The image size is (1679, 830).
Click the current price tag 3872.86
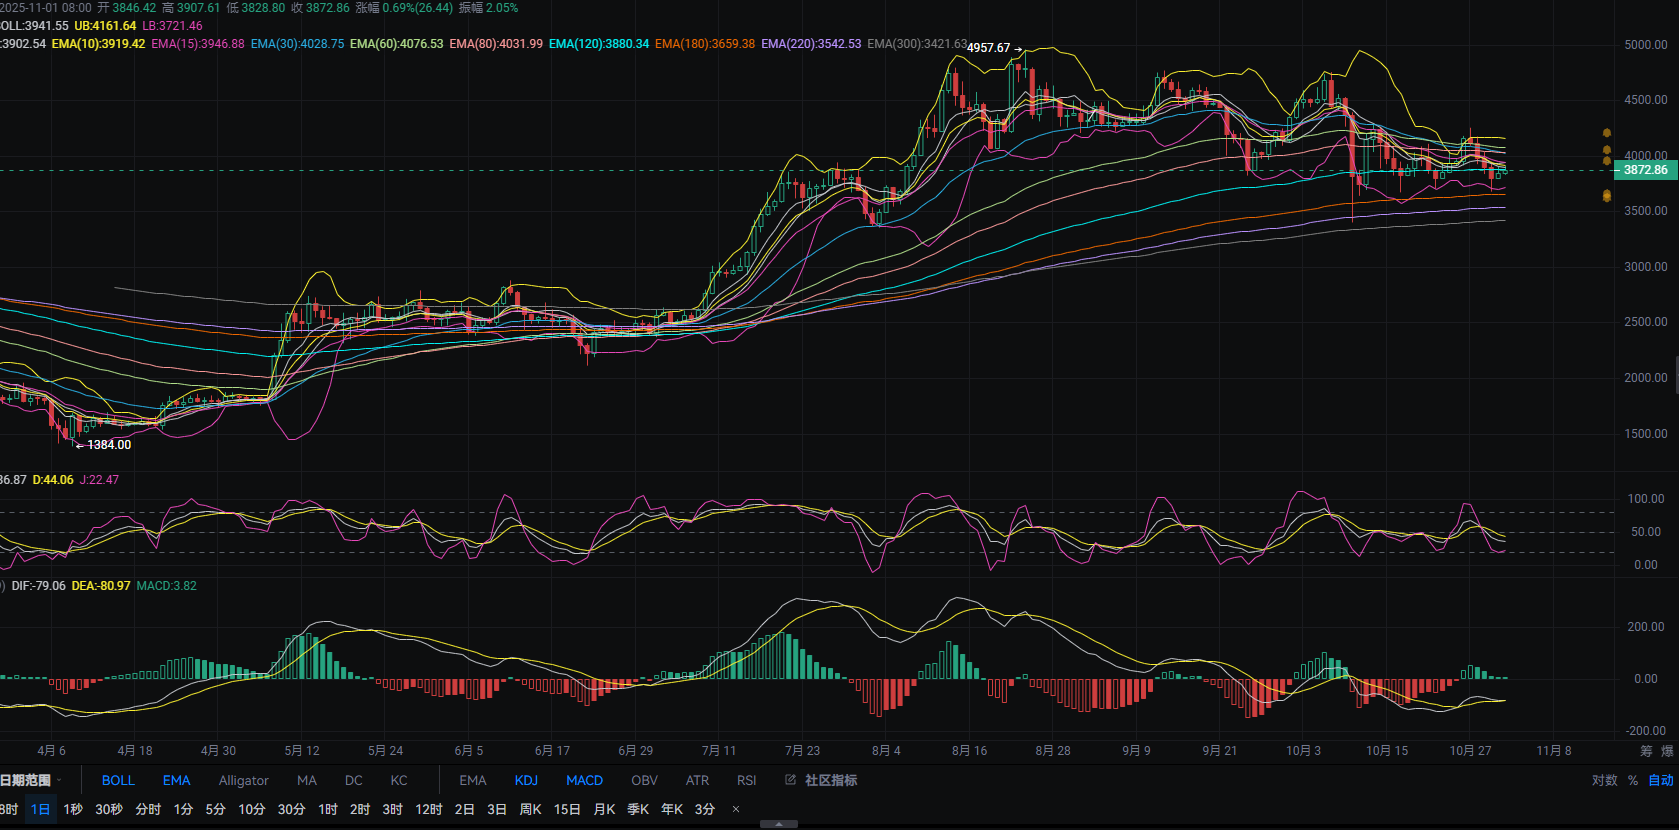click(1645, 170)
